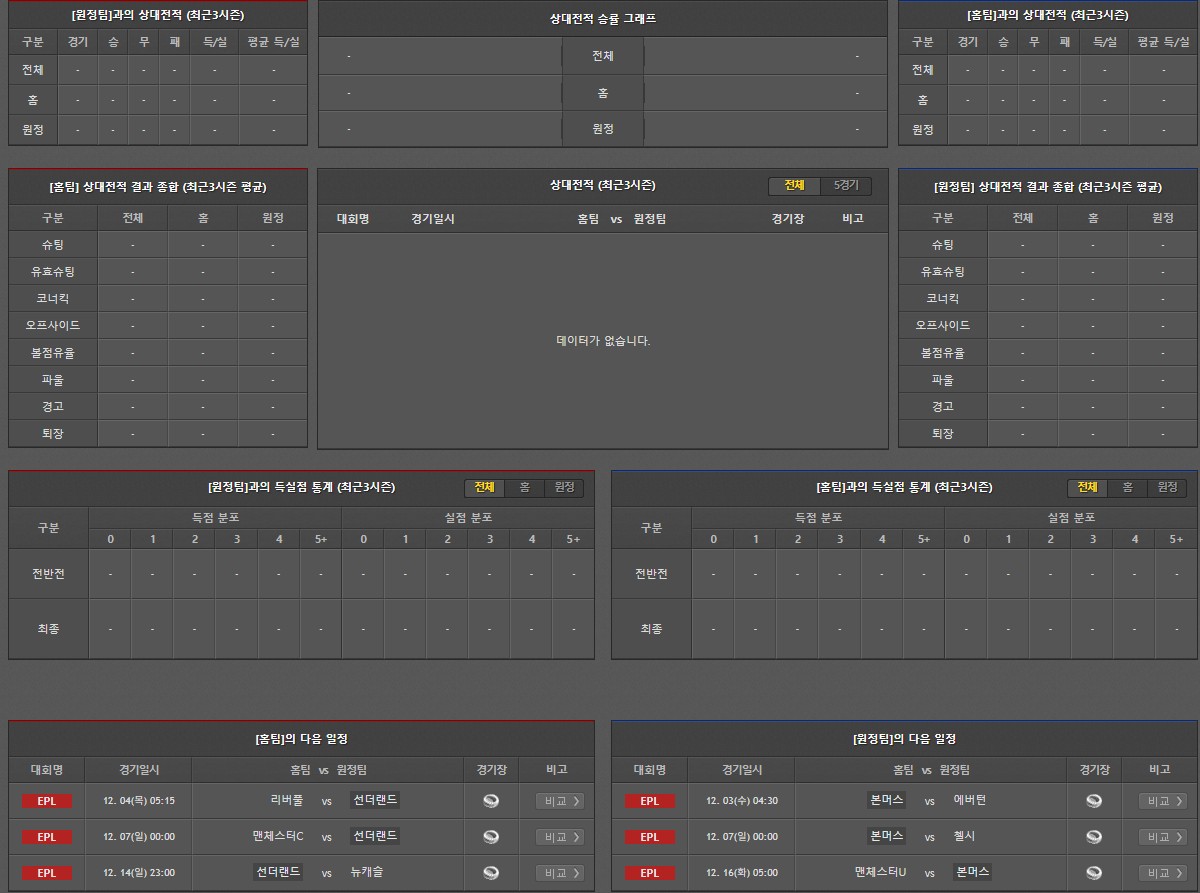Viewport: 1200px width, 893px height.
Task: Toggle 홈 filter in 홈팀 goal stats panel
Action: [1127, 488]
